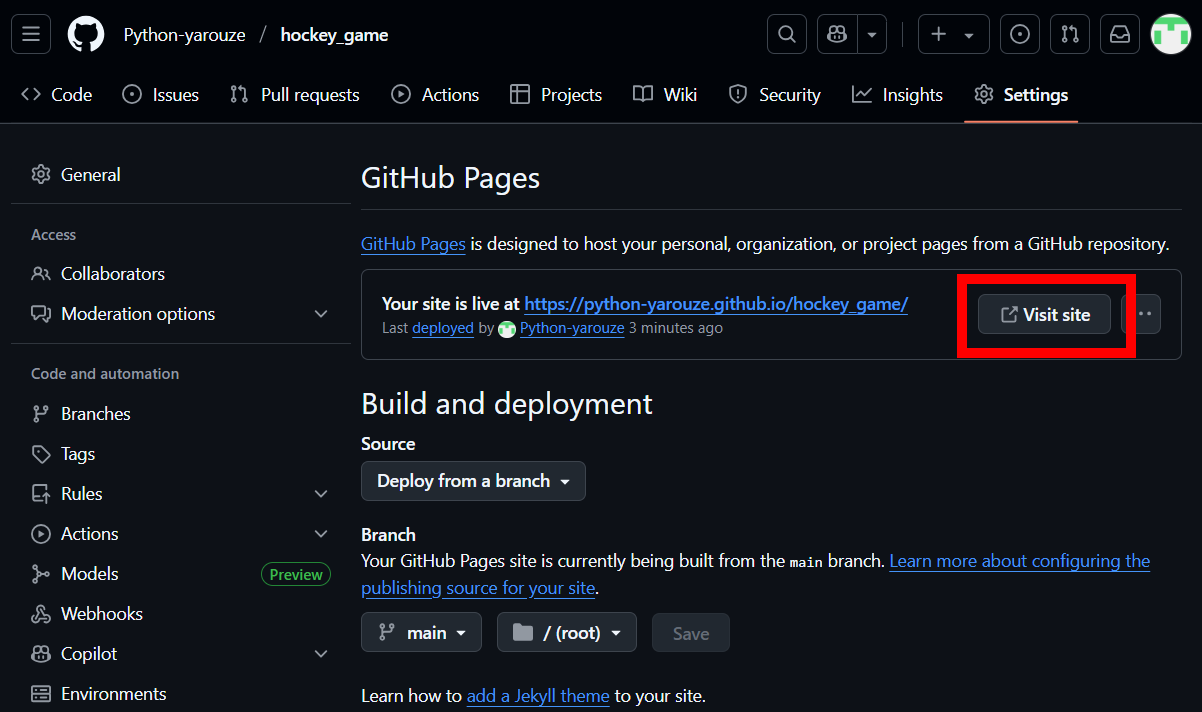Expand the Rules section chevron
Viewport: 1202px width, 712px height.
[x=321, y=494]
